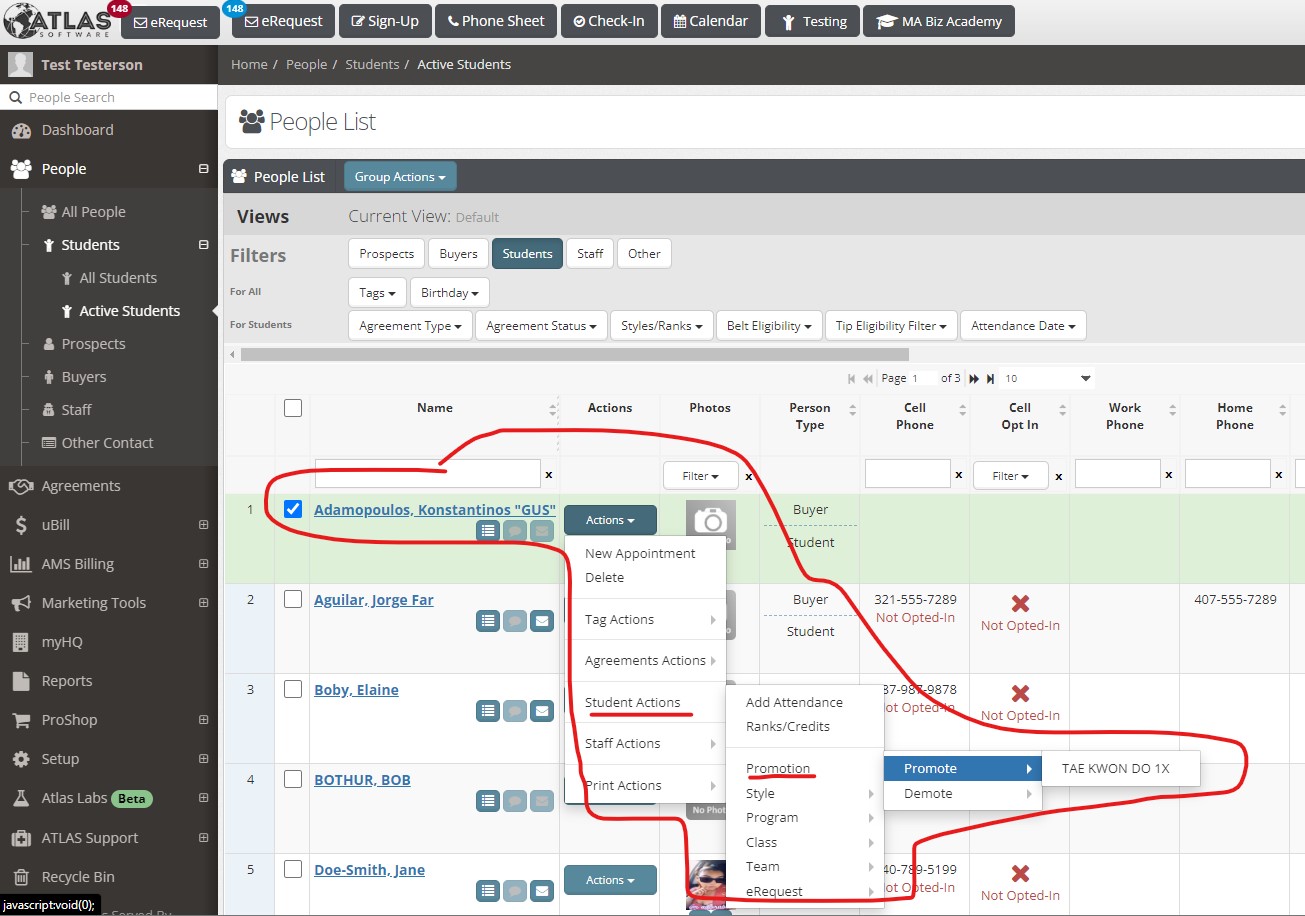Uncheck the Adamopoulos row checkbox
The image size is (1305, 916).
coord(292,509)
